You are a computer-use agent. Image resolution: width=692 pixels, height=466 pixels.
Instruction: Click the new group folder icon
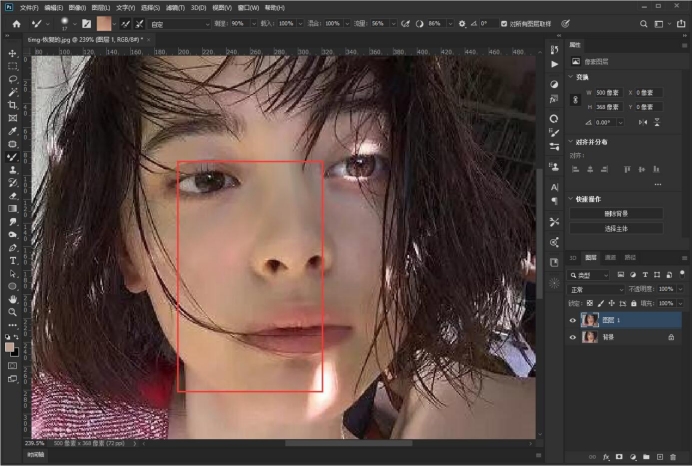[x=646, y=457]
